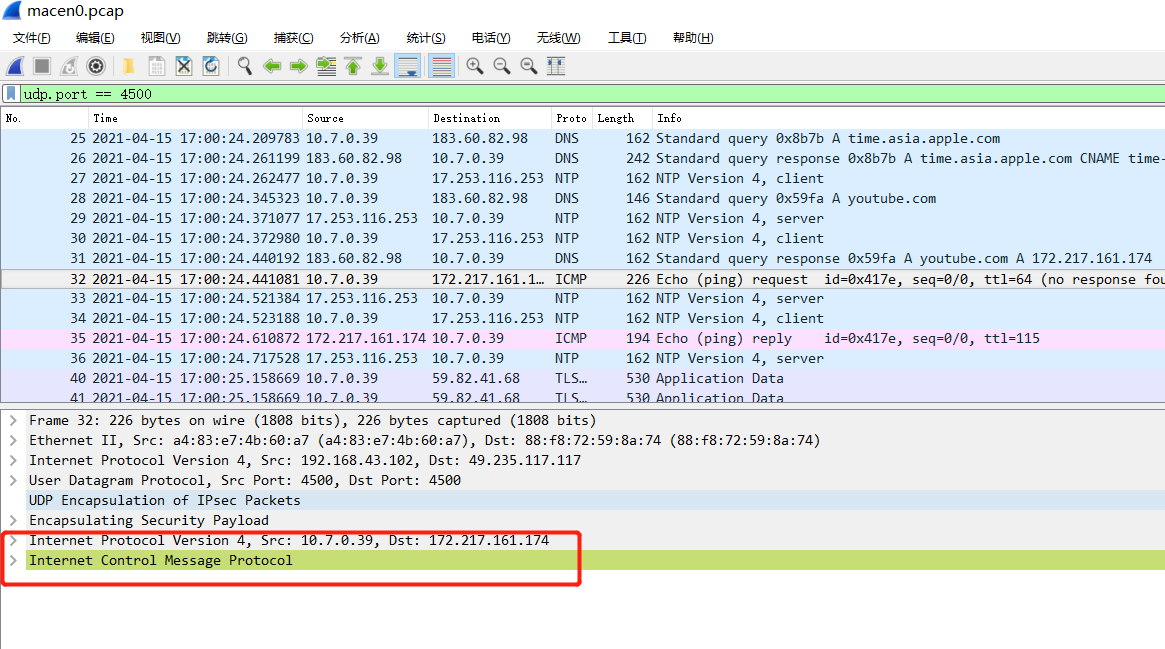
Task: Click the zoom in icon
Action: (474, 66)
